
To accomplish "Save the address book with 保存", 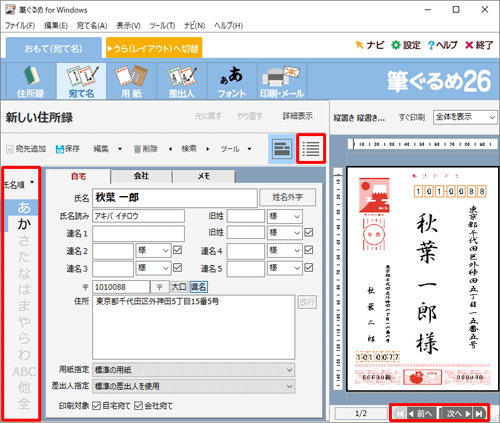I will [x=68, y=149].
